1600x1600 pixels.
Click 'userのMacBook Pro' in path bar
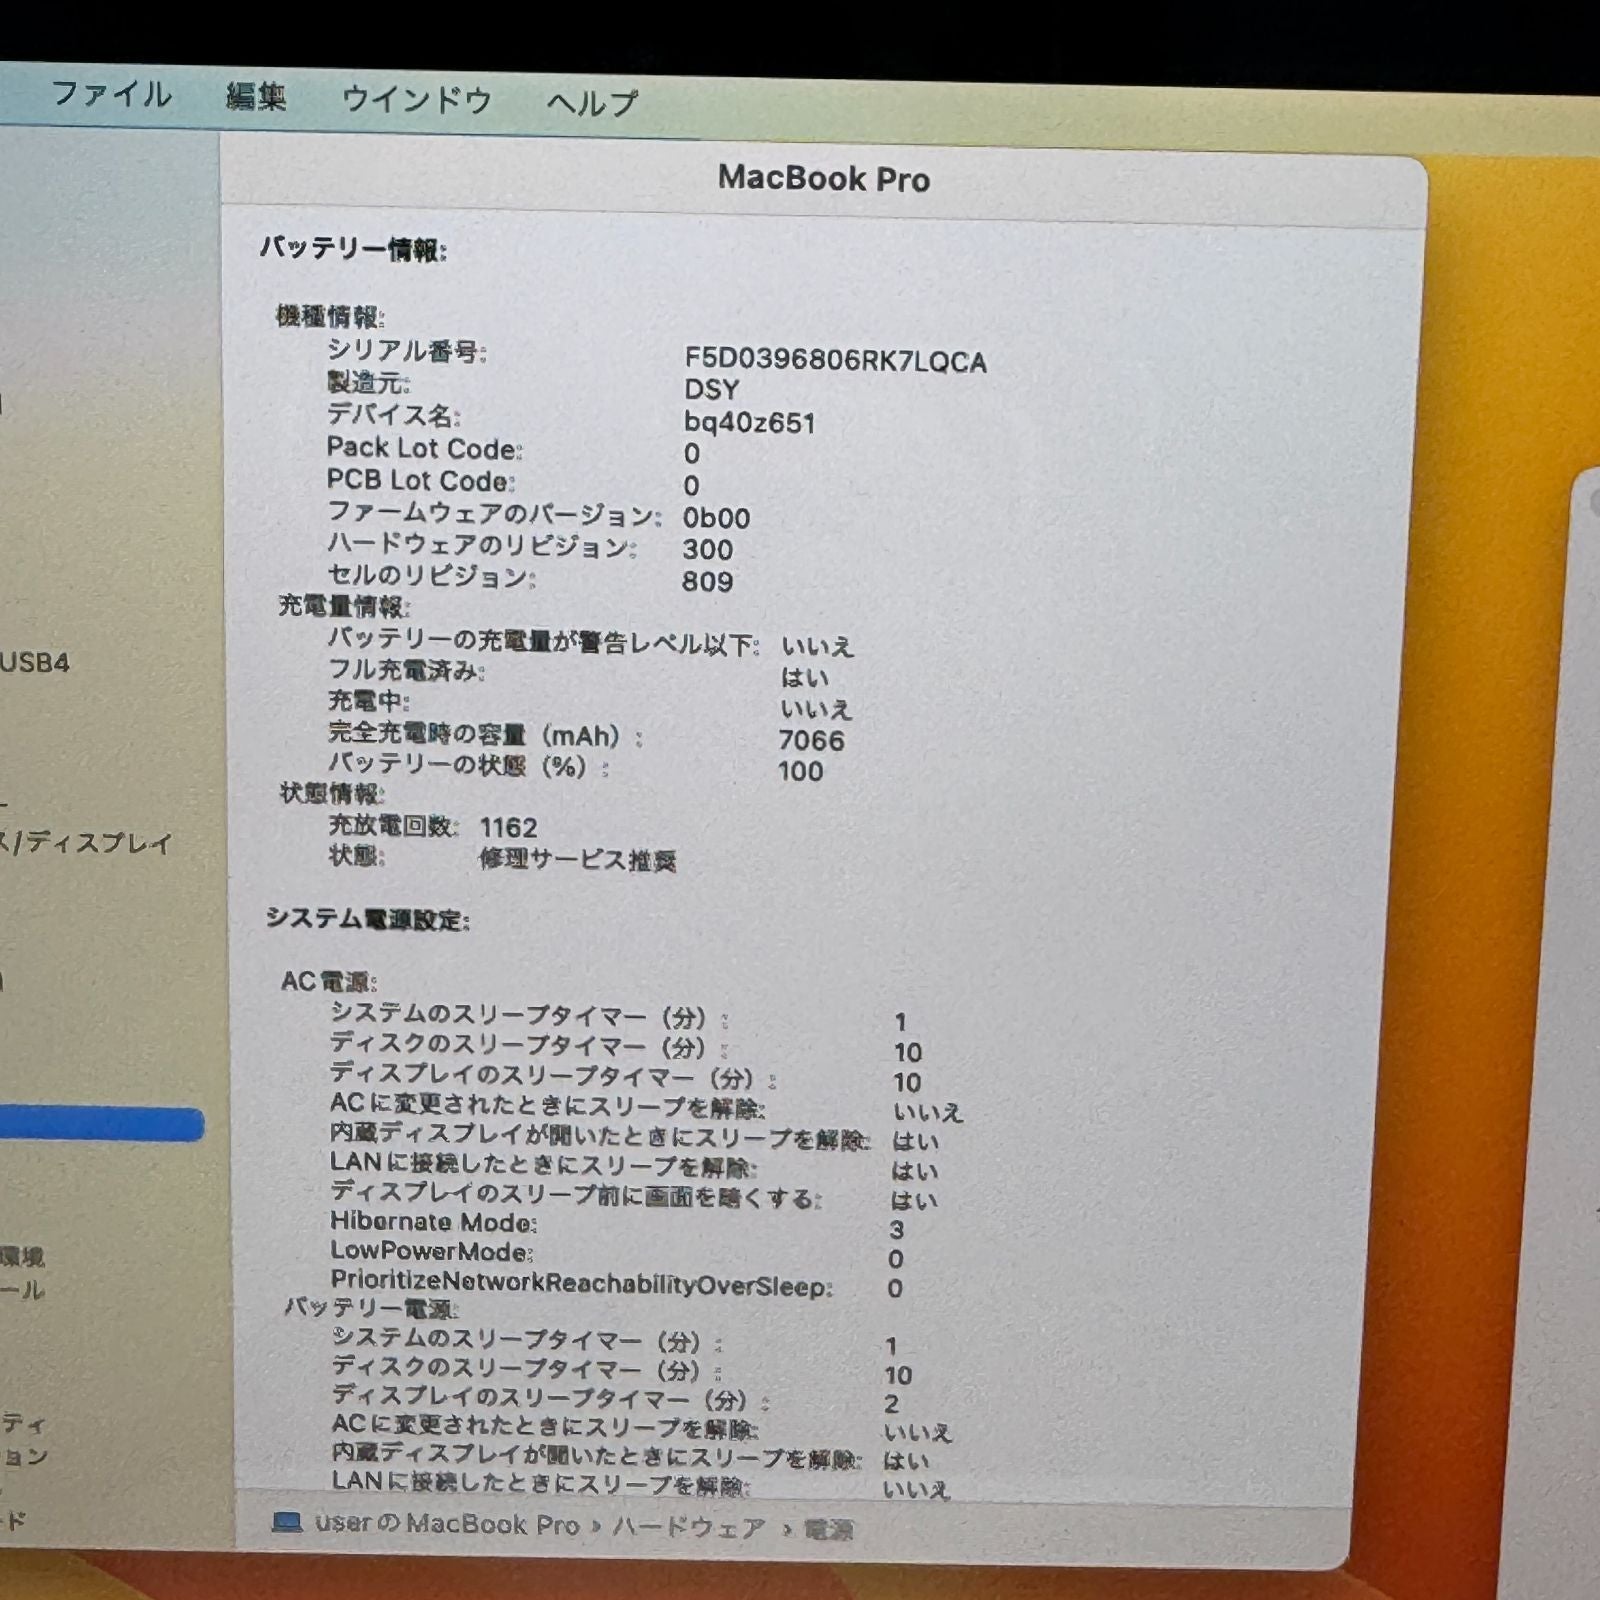(447, 1524)
